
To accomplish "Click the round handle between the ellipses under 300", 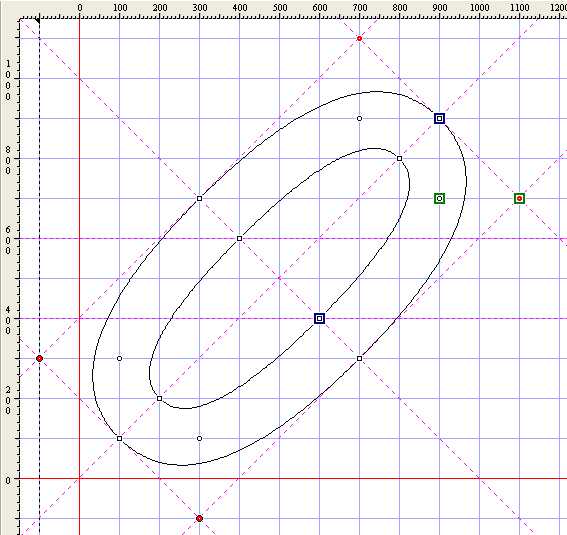I will coord(200,438).
